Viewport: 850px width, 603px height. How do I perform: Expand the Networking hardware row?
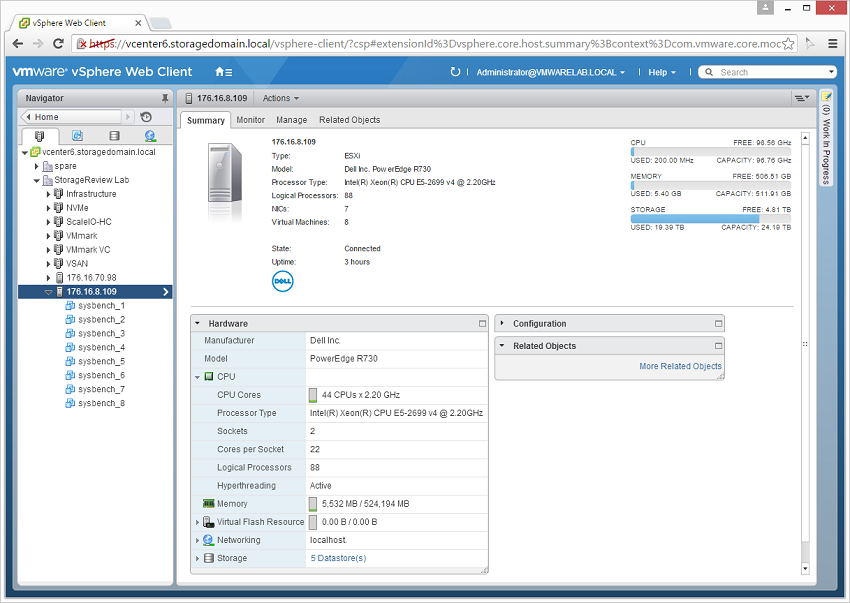point(197,541)
